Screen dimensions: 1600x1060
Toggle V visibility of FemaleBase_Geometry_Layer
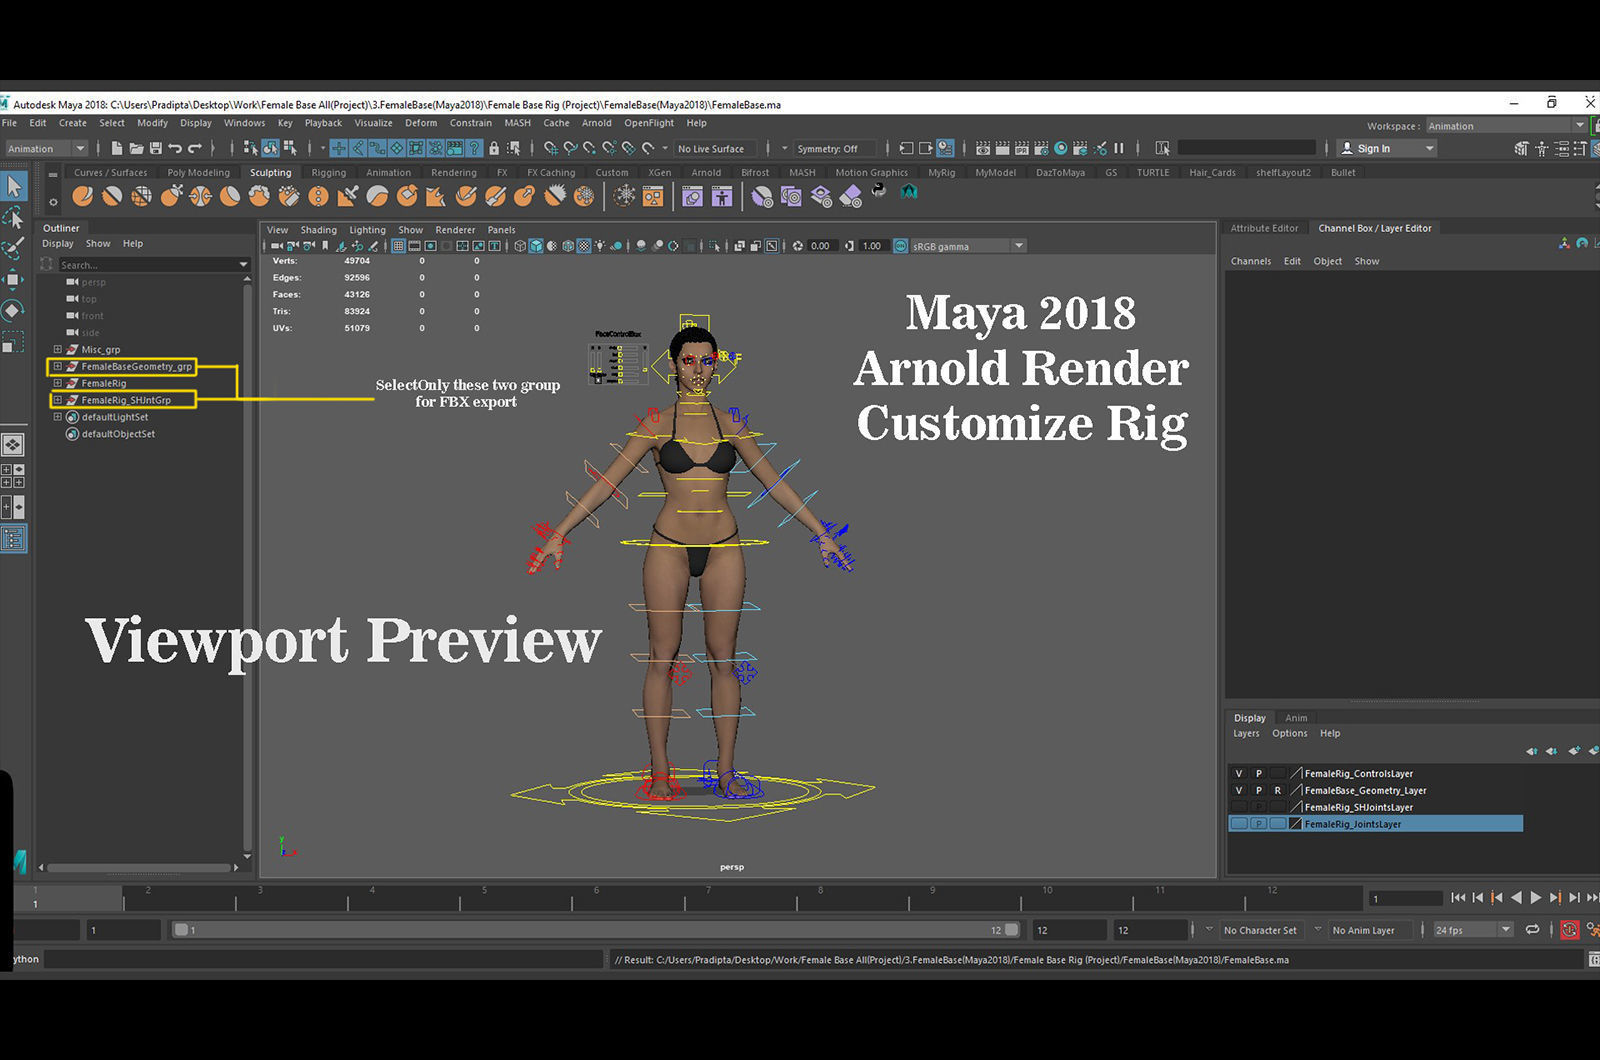coord(1239,790)
